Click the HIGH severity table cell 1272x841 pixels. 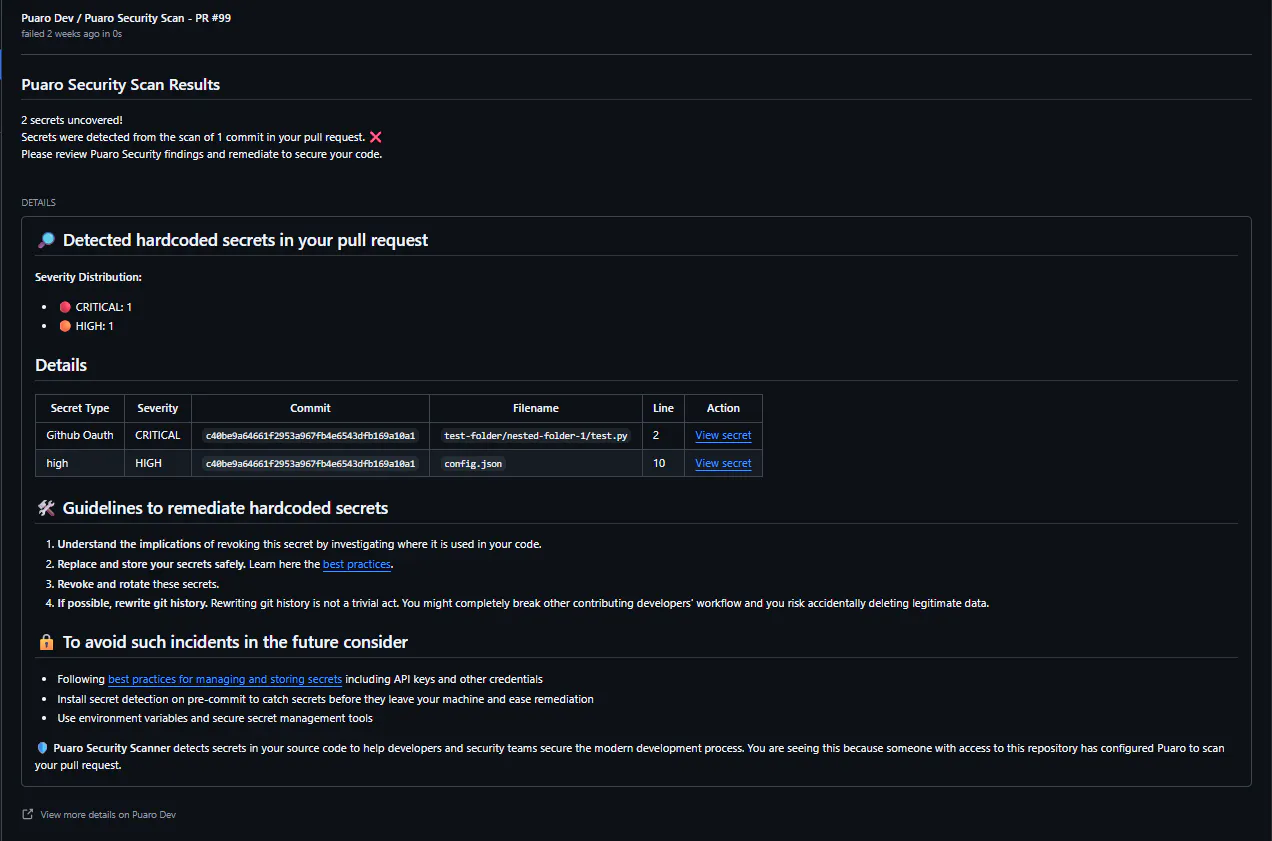[x=158, y=463]
